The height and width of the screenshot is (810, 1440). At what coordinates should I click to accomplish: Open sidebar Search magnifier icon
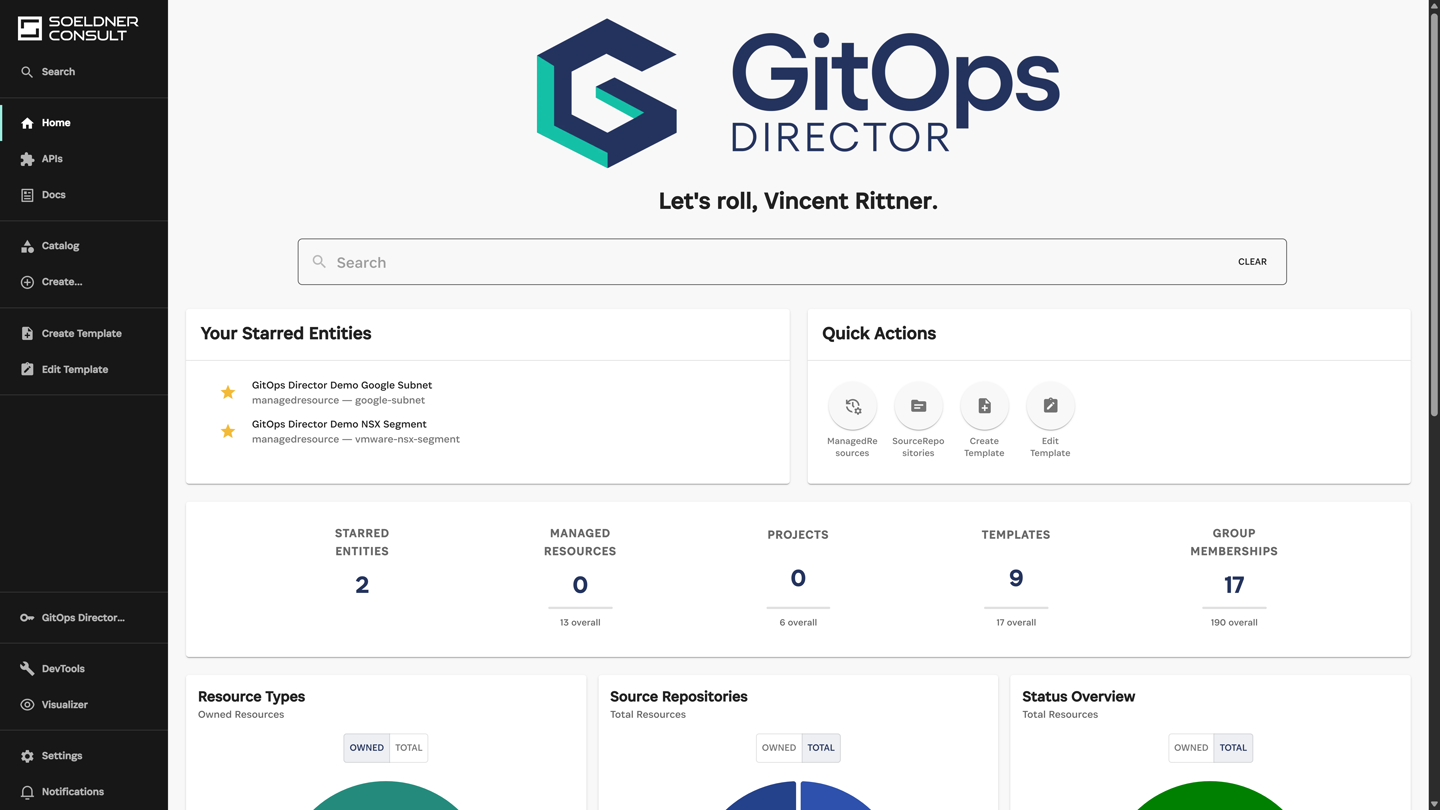point(27,72)
